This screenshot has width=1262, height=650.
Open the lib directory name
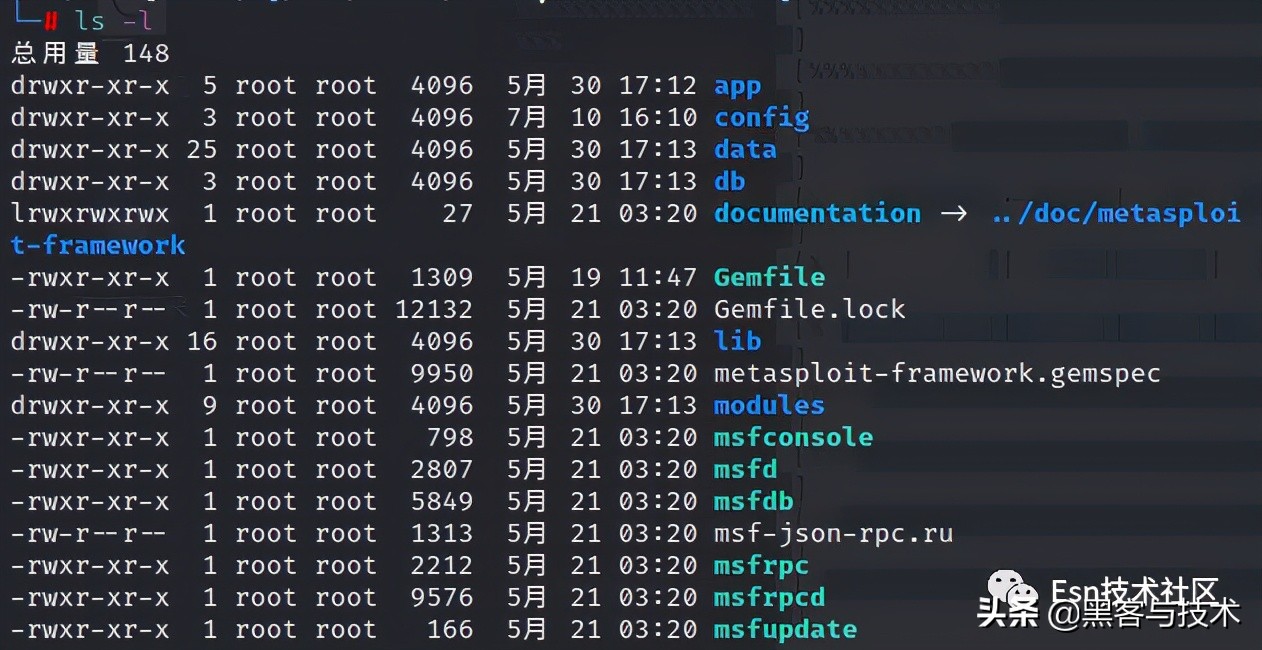point(737,341)
